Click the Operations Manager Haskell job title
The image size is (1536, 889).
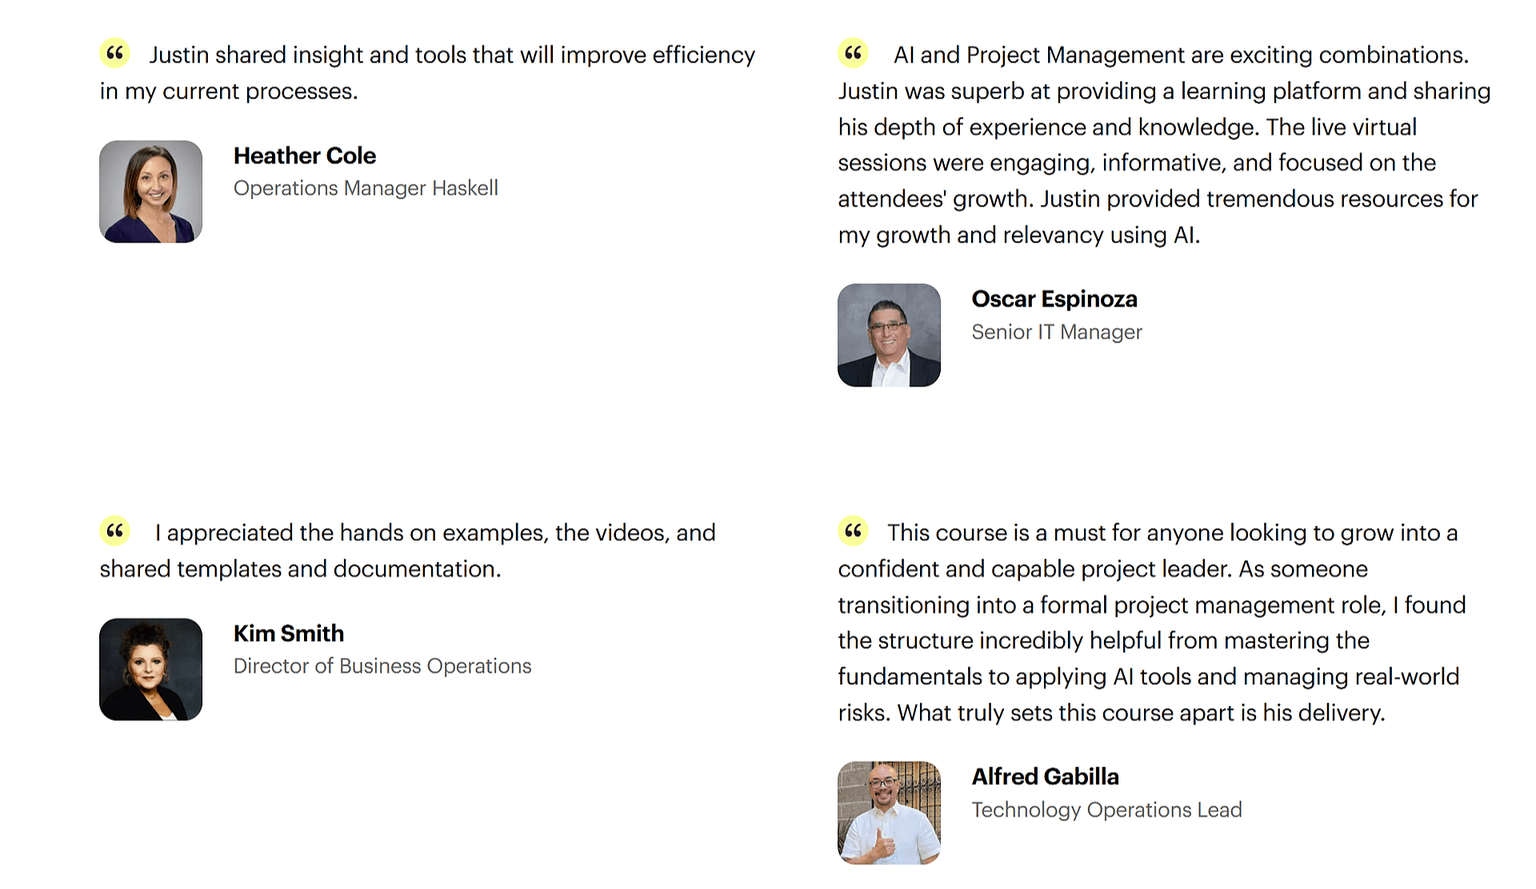366,188
